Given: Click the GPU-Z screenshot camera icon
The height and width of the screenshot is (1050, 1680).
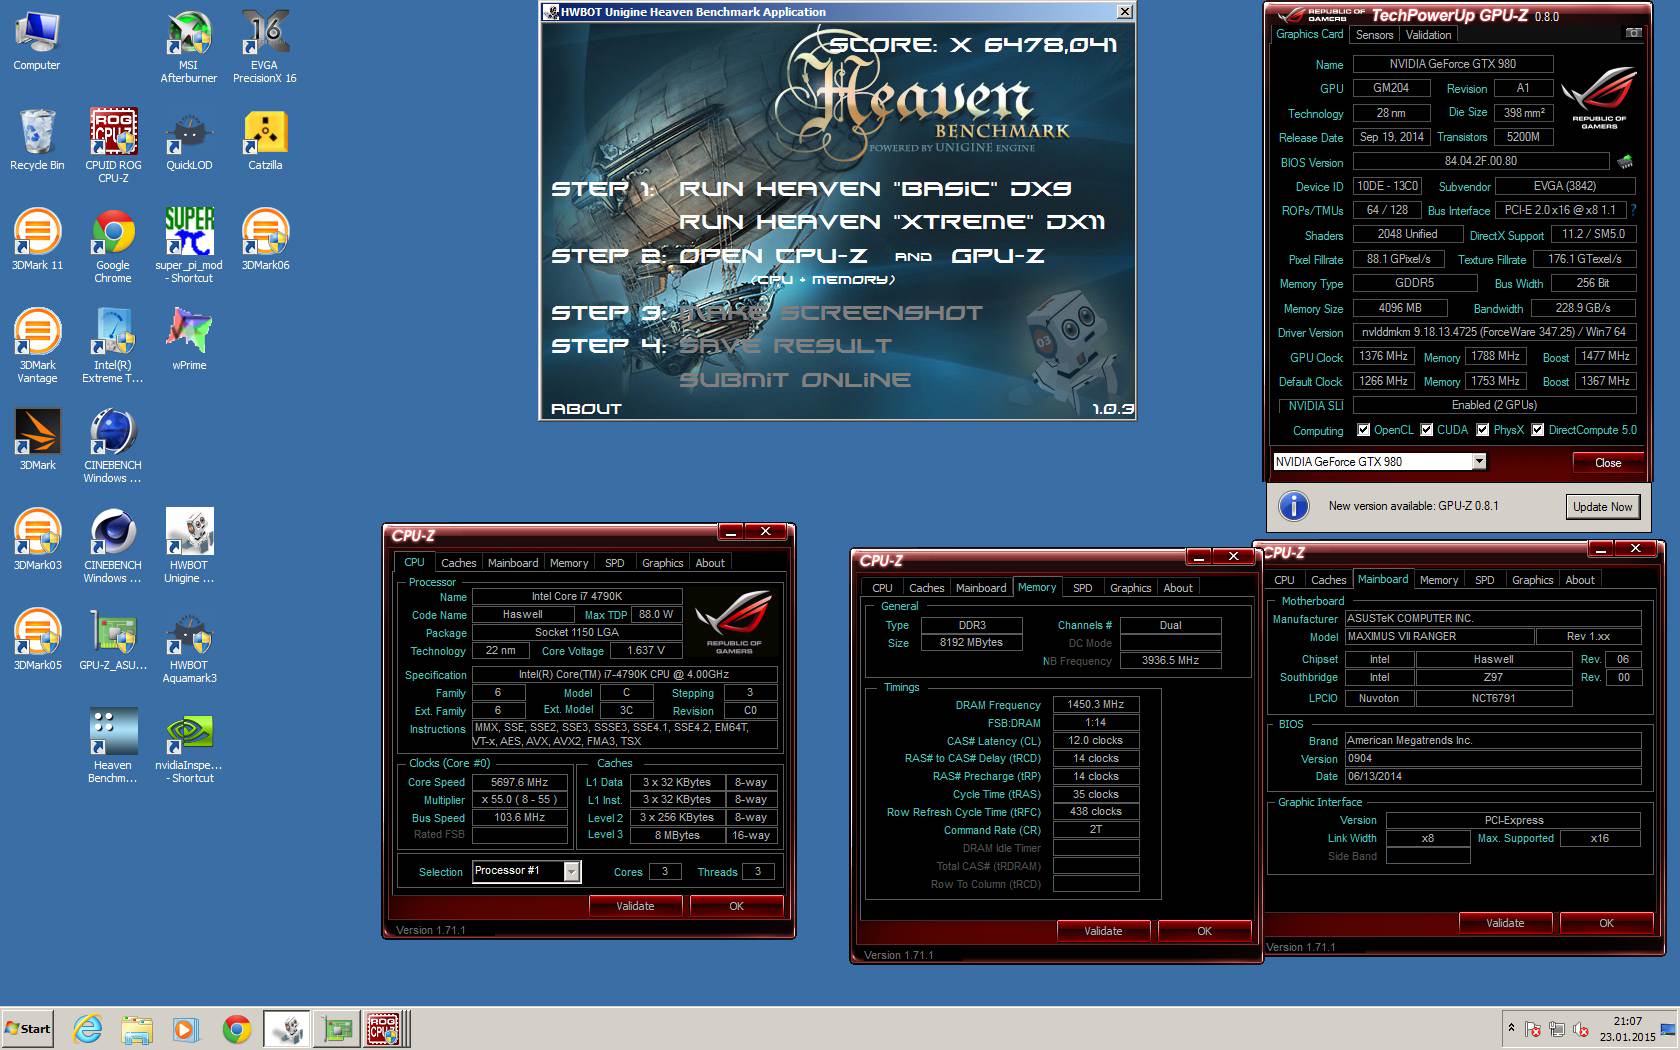Looking at the screenshot, I should [1633, 33].
